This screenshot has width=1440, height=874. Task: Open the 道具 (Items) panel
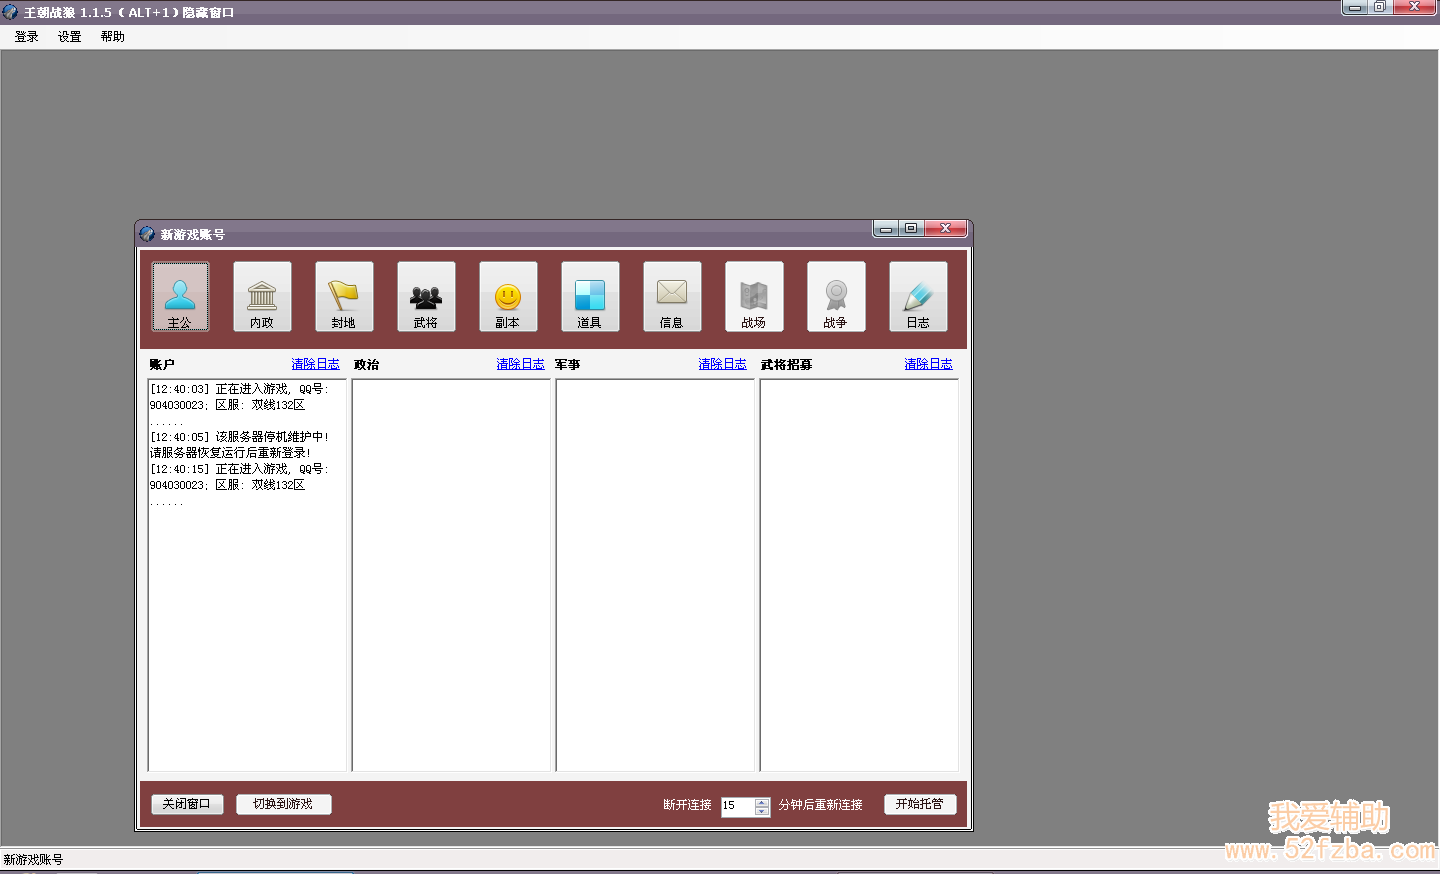(x=590, y=296)
